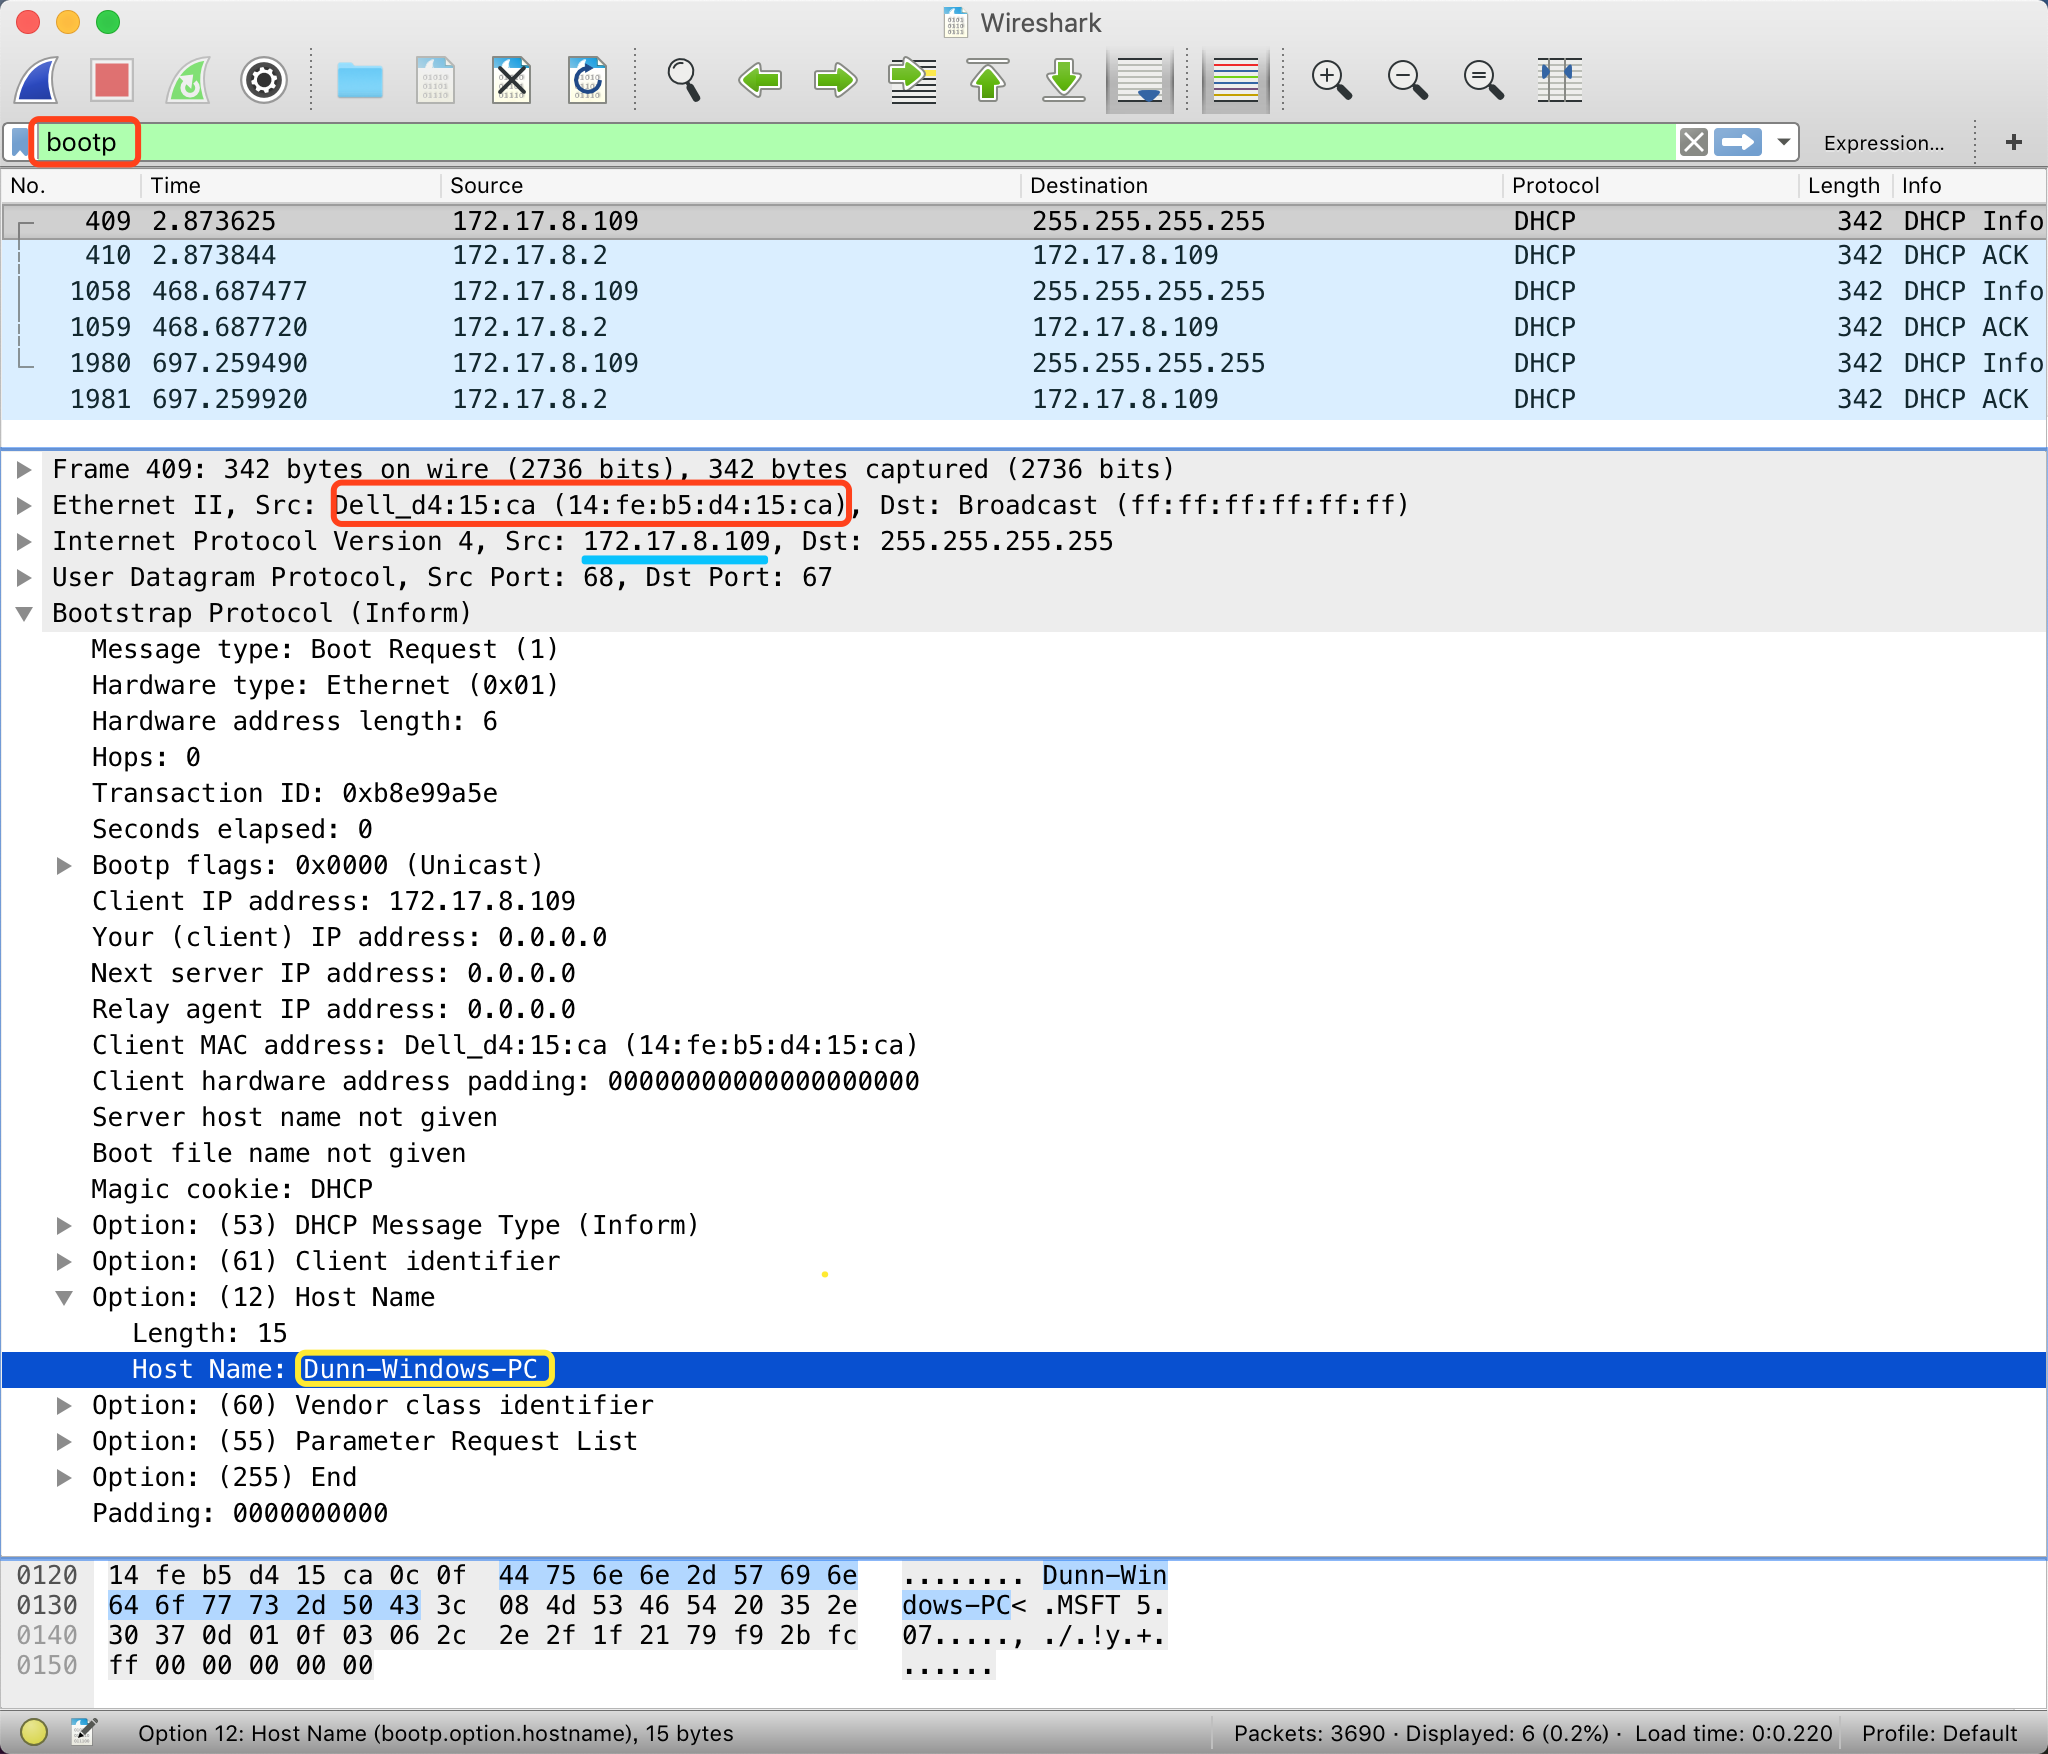Go to first packet arrow icon
Viewport: 2048px width, 1754px height.
(988, 80)
